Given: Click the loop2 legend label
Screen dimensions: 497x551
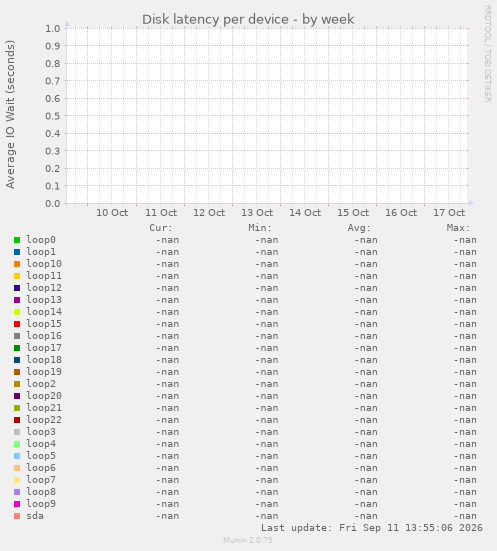Looking at the screenshot, I should 41,384.
